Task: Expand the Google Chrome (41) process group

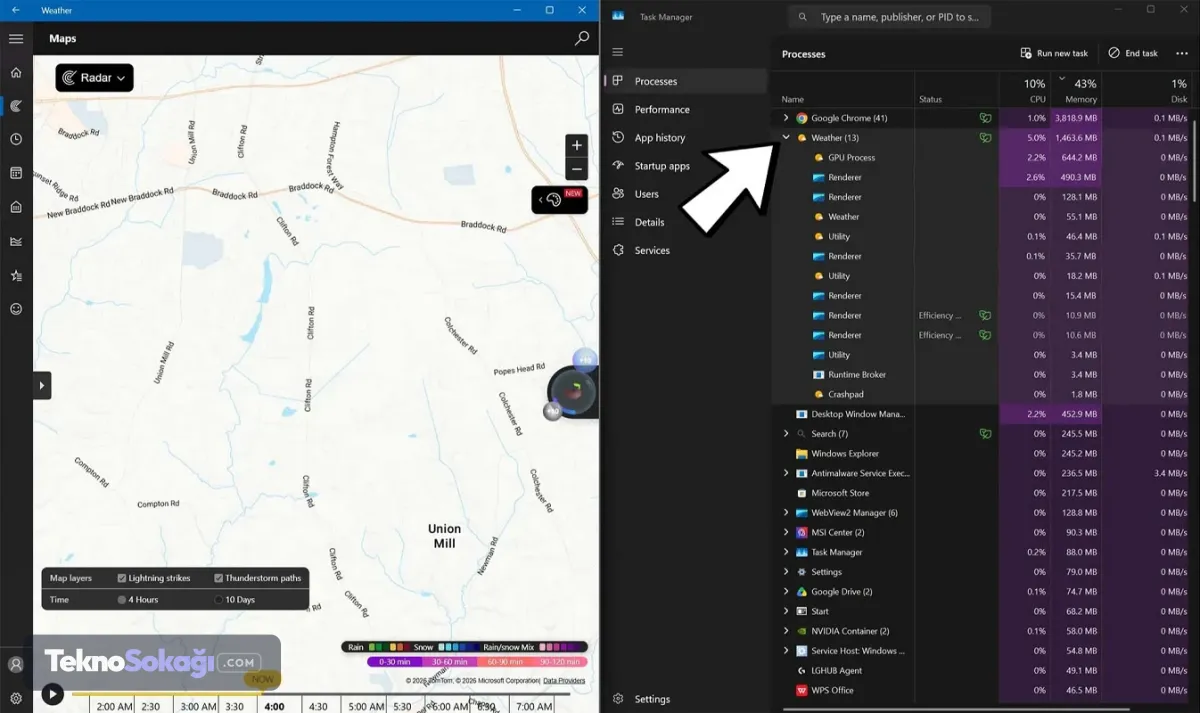Action: (786, 118)
